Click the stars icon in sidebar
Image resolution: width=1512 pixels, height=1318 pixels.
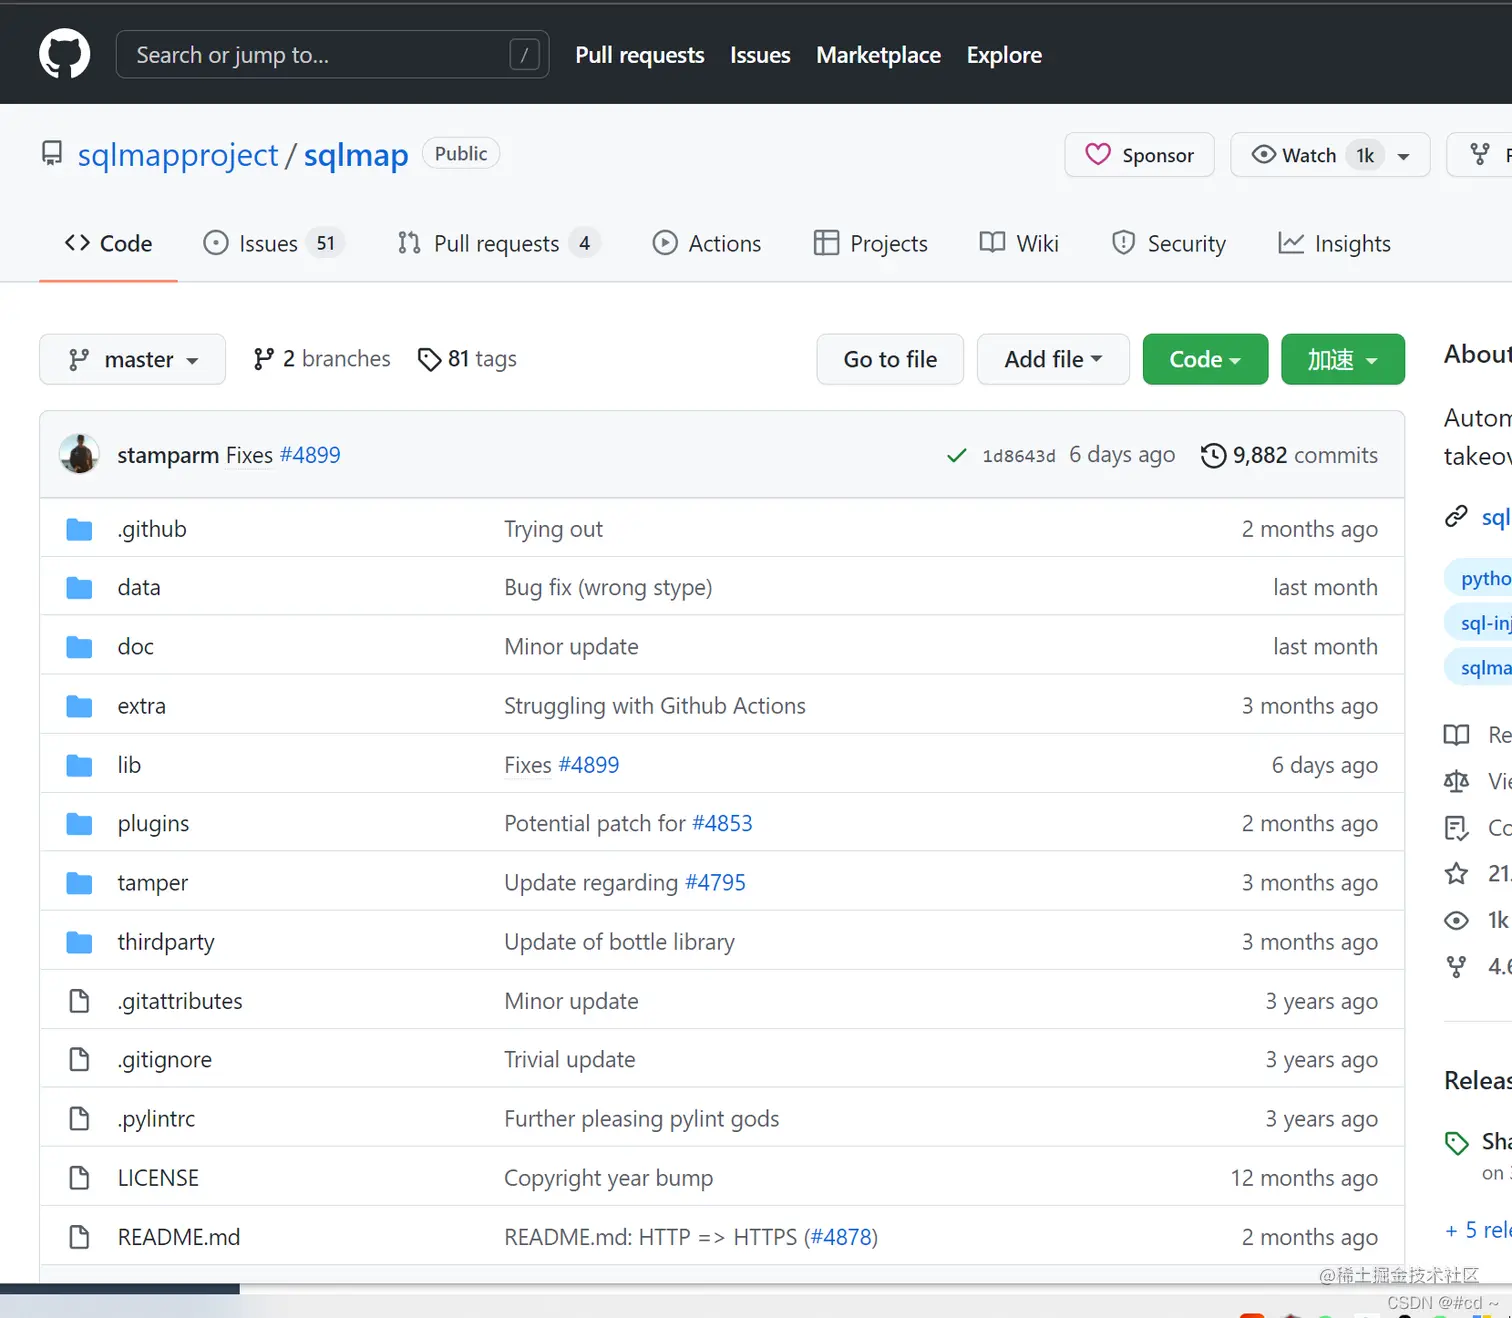pos(1456,873)
